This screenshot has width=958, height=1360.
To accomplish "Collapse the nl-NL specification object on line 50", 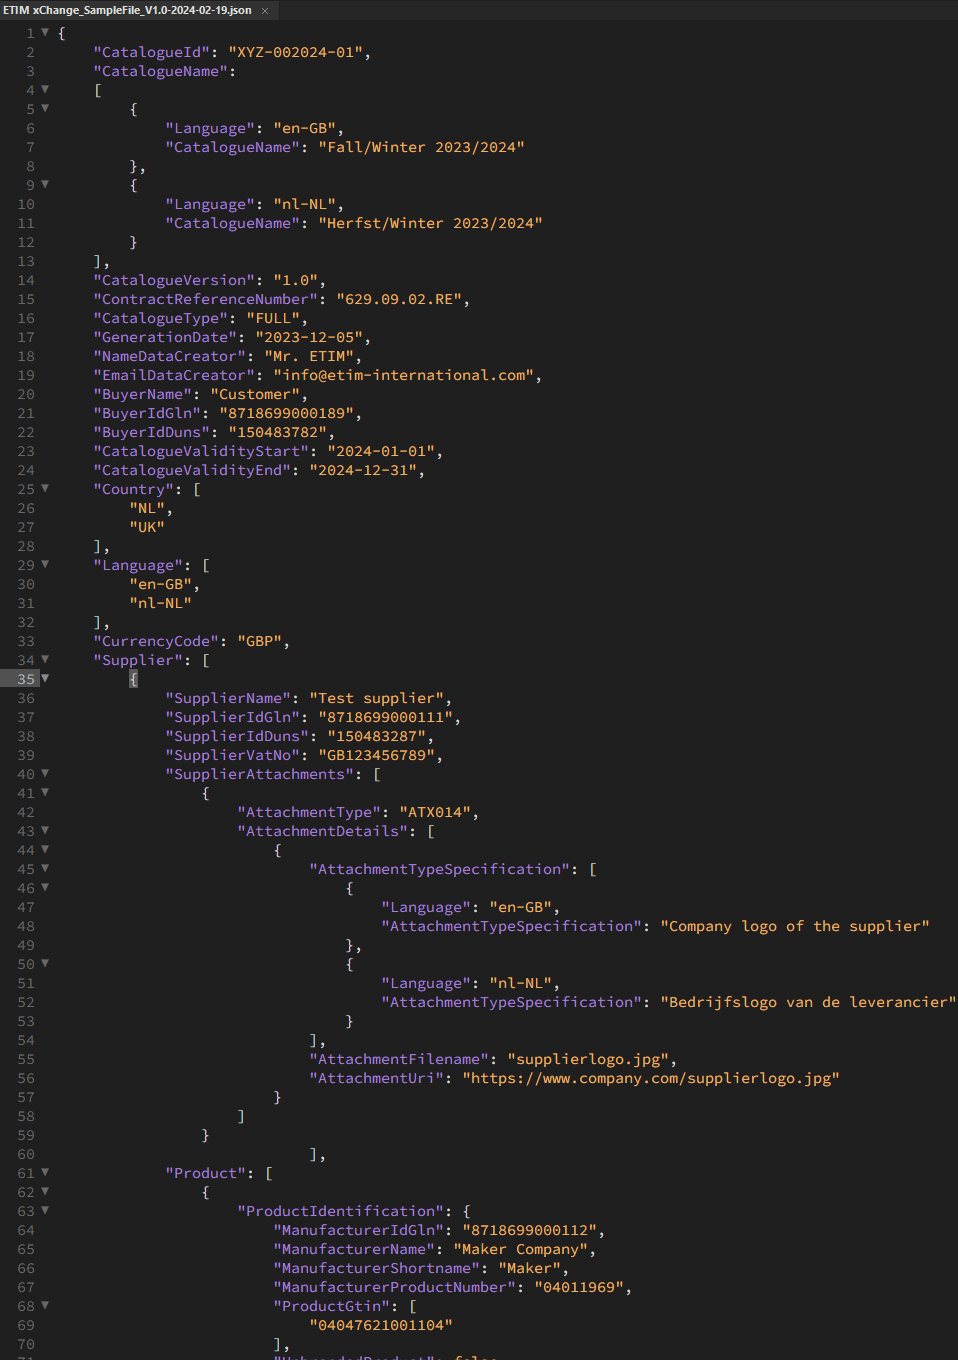I will click(45, 963).
